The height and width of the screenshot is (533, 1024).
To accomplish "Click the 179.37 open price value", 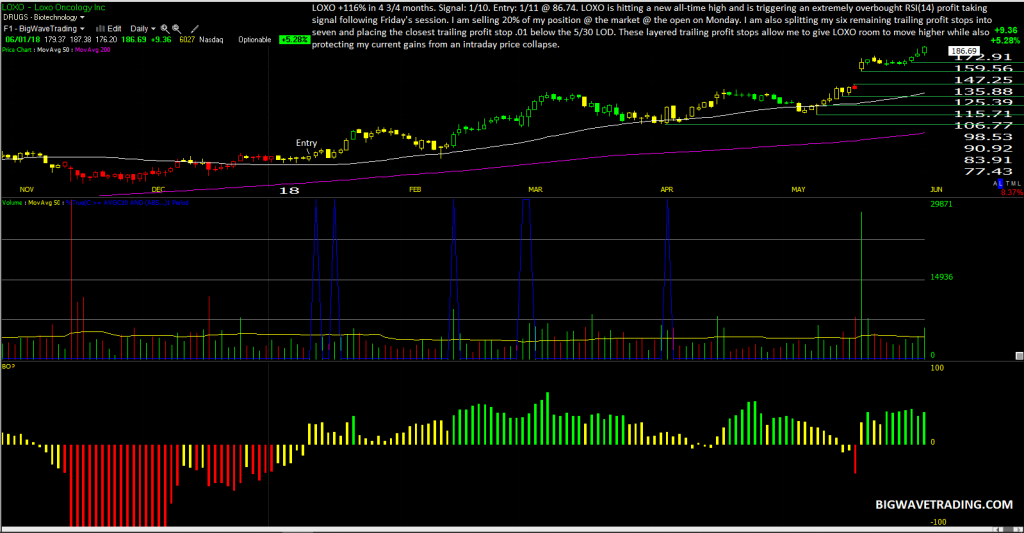I will pos(55,39).
